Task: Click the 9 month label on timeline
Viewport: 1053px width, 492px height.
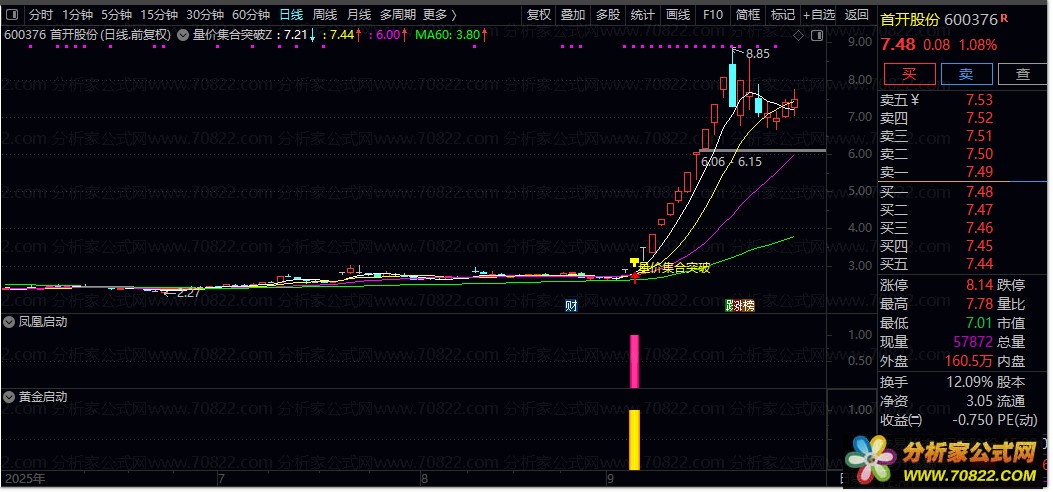Action: [x=610, y=479]
